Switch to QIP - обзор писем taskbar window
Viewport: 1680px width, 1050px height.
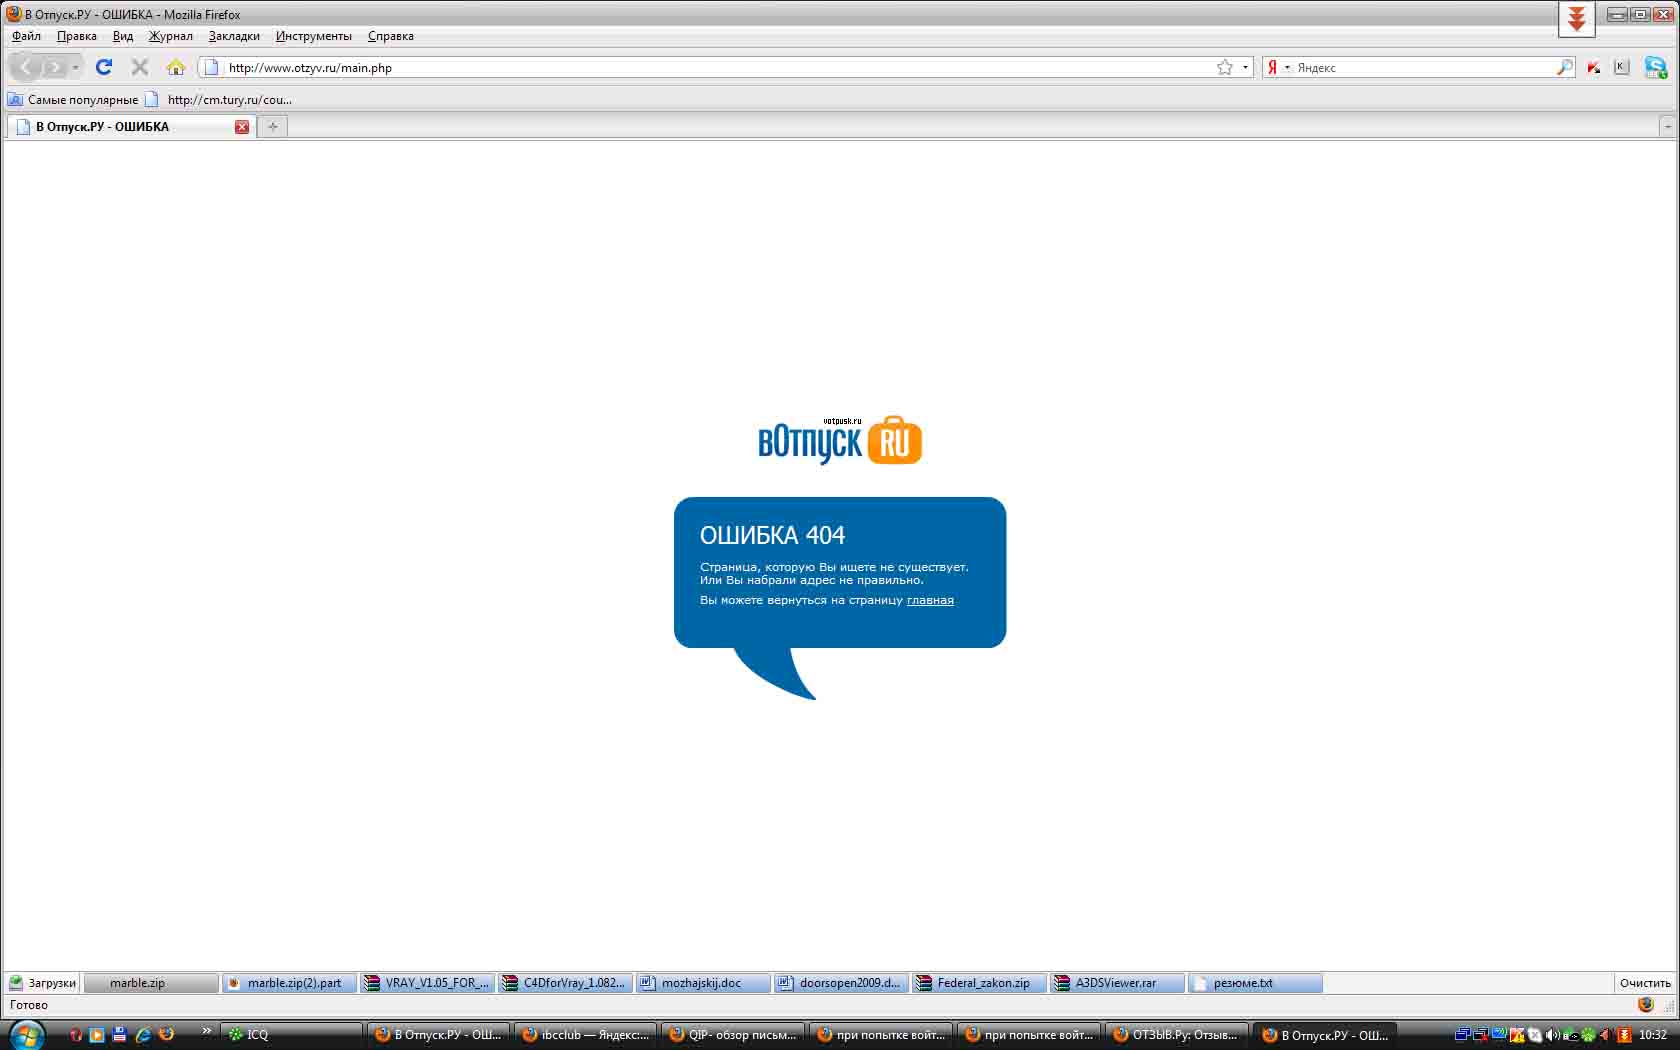(734, 1035)
